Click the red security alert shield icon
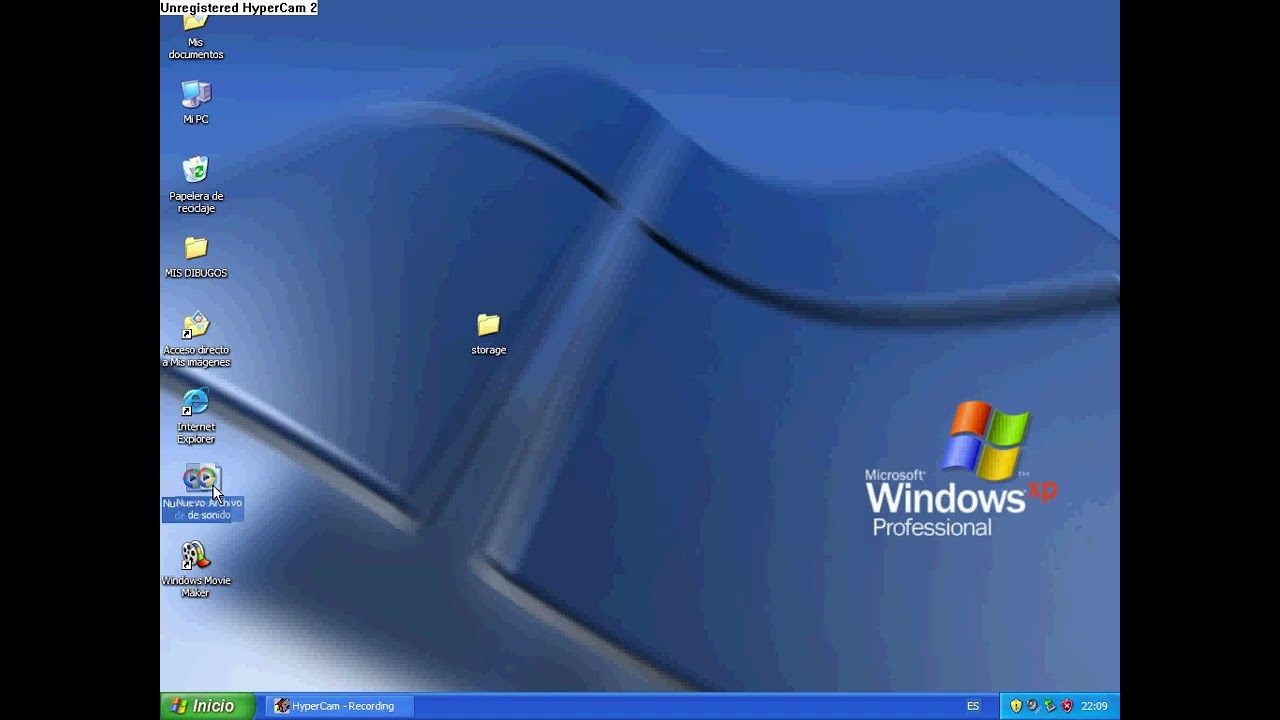Image resolution: width=1280 pixels, height=720 pixels. pyautogui.click(x=1067, y=706)
